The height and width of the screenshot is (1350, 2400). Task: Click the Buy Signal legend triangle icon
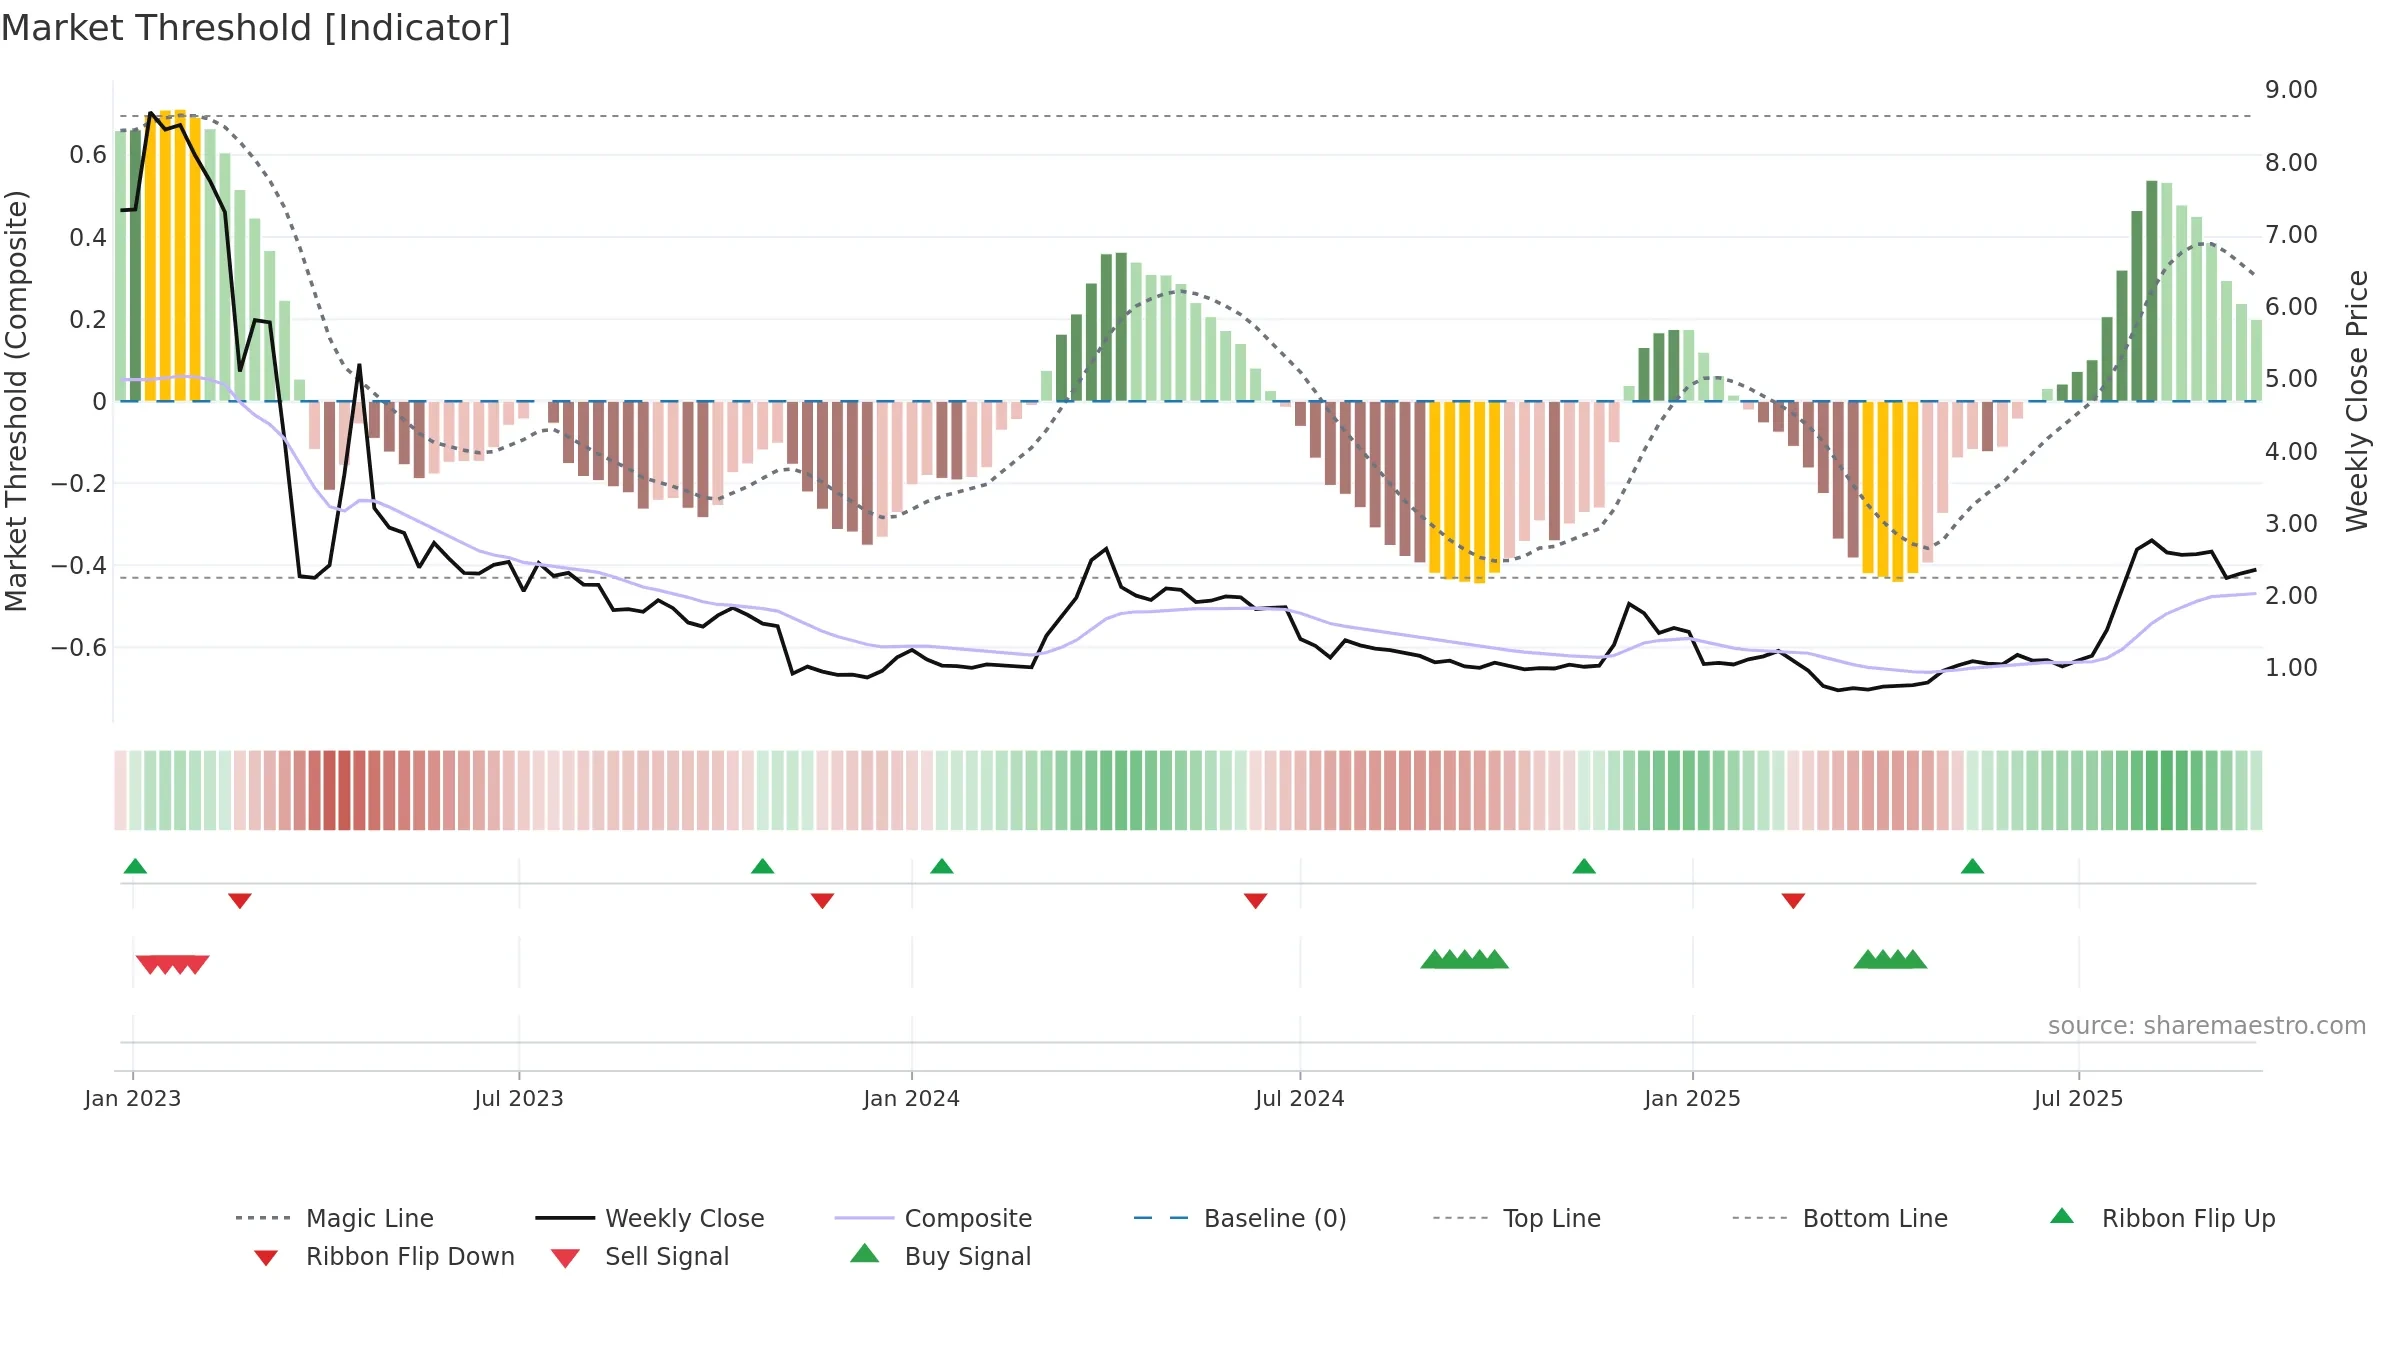point(865,1254)
